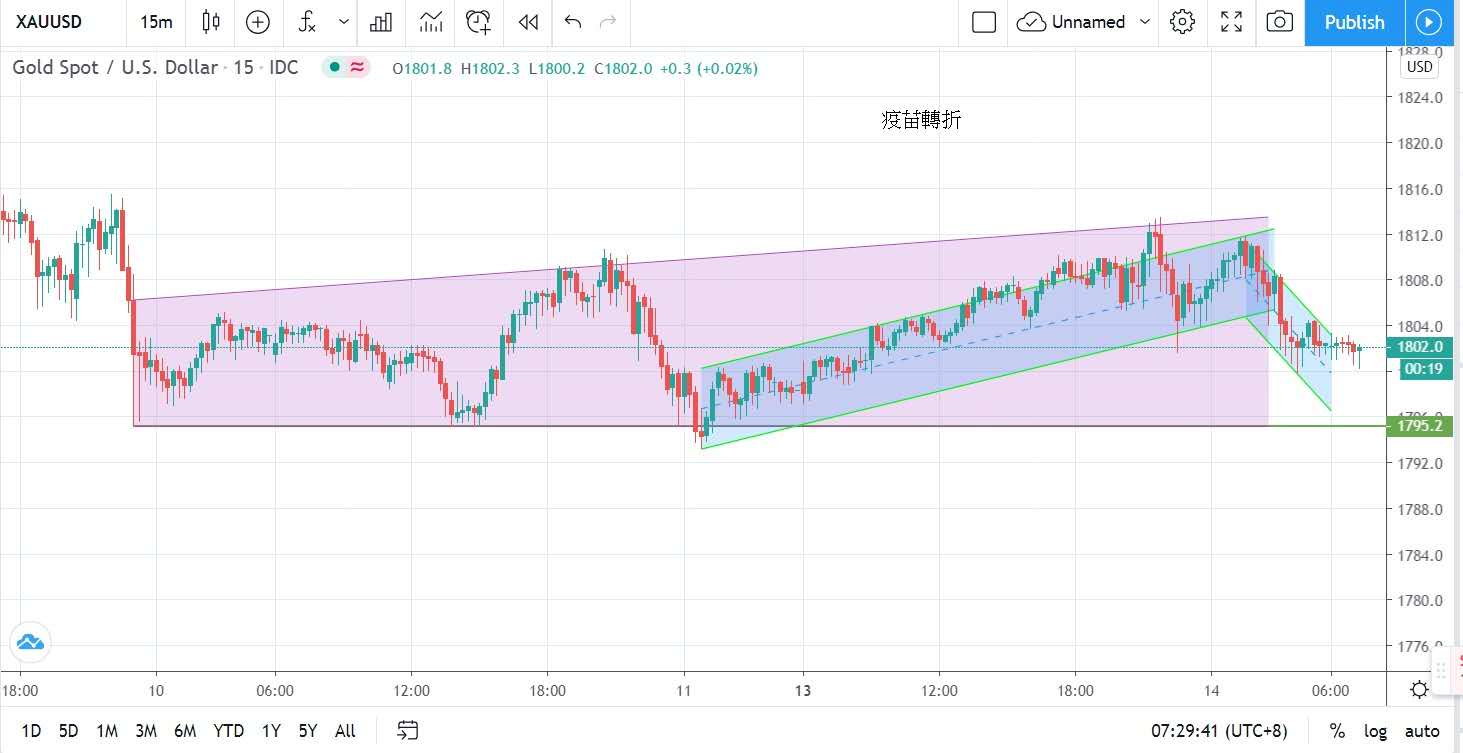Open the fx indicators menu
Viewport: 1463px width, 753px height.
(x=308, y=22)
